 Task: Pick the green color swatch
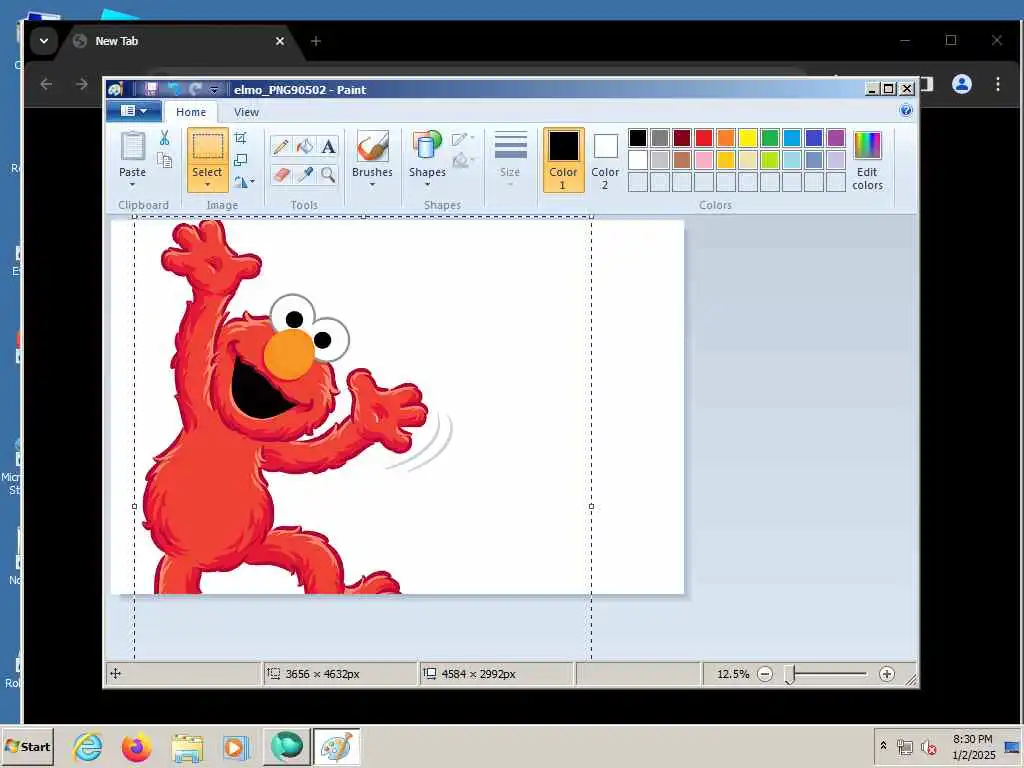[770, 138]
